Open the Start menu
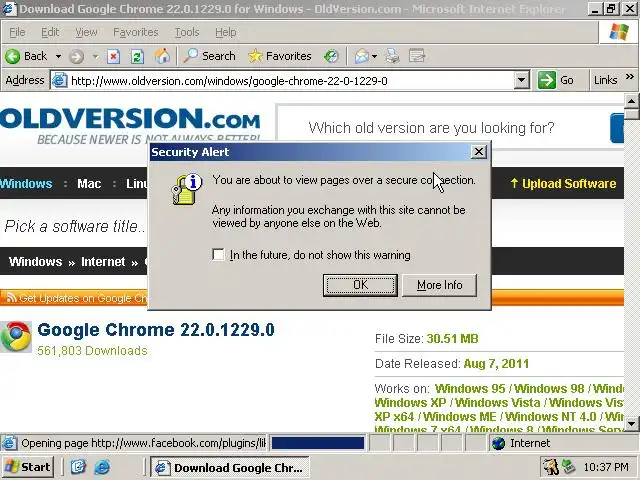 point(28,467)
